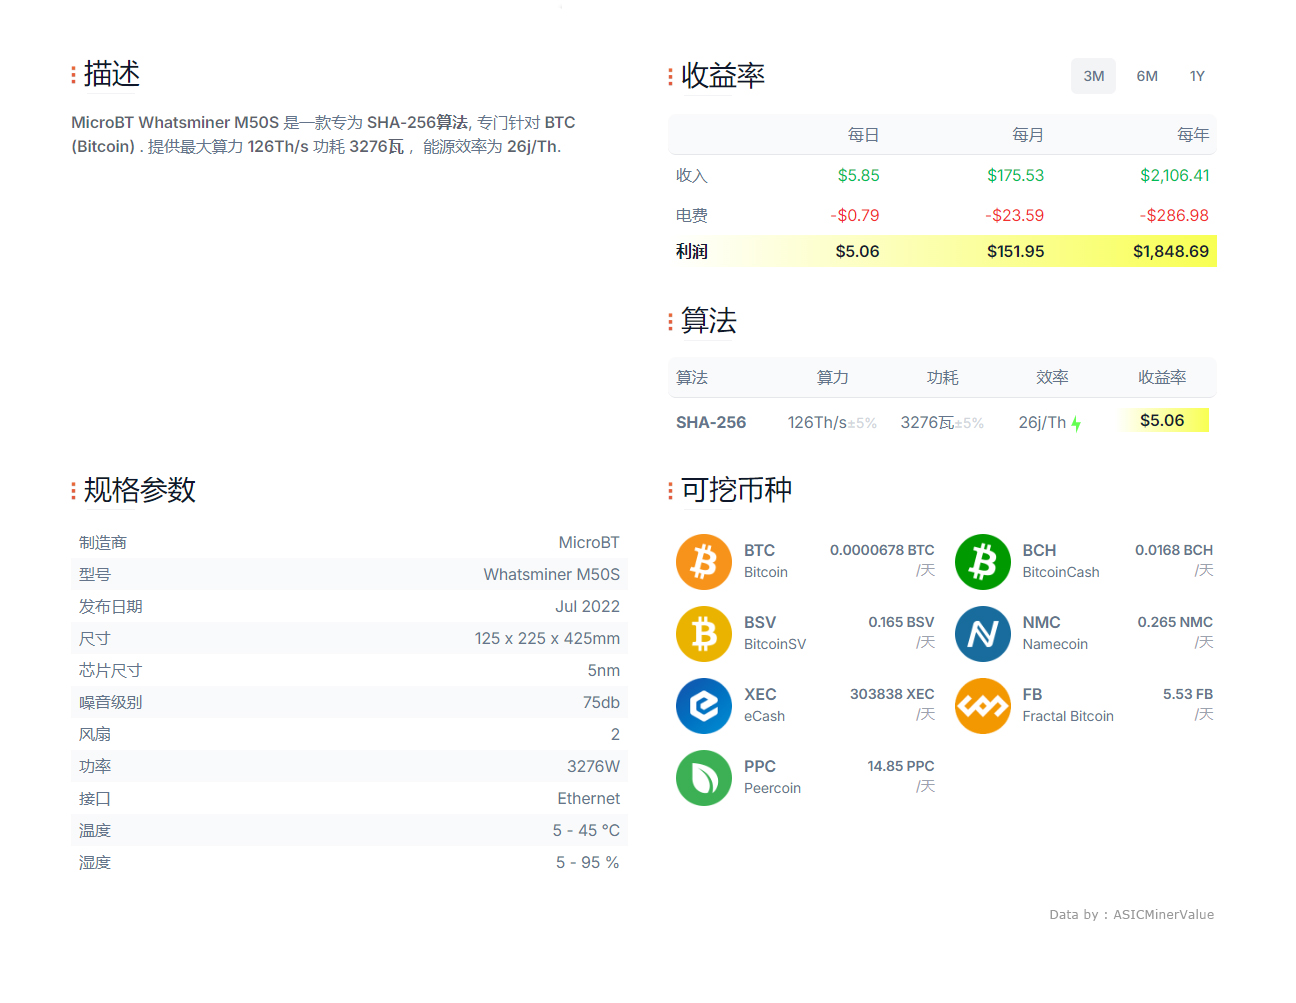This screenshot has height=1003, width=1296.
Task: Click the green lightning efficiency icon
Action: coord(1076,424)
